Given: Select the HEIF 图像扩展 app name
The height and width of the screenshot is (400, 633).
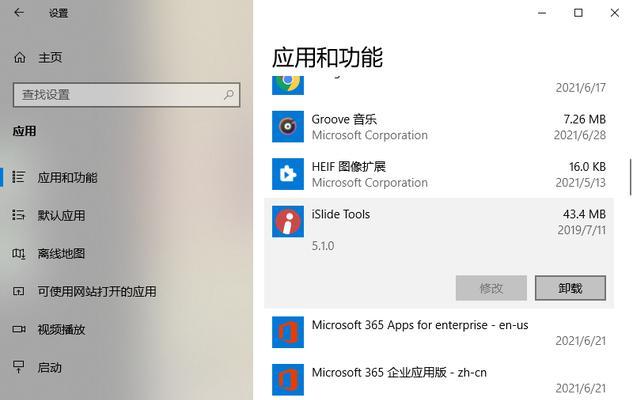Looking at the screenshot, I should [x=348, y=166].
